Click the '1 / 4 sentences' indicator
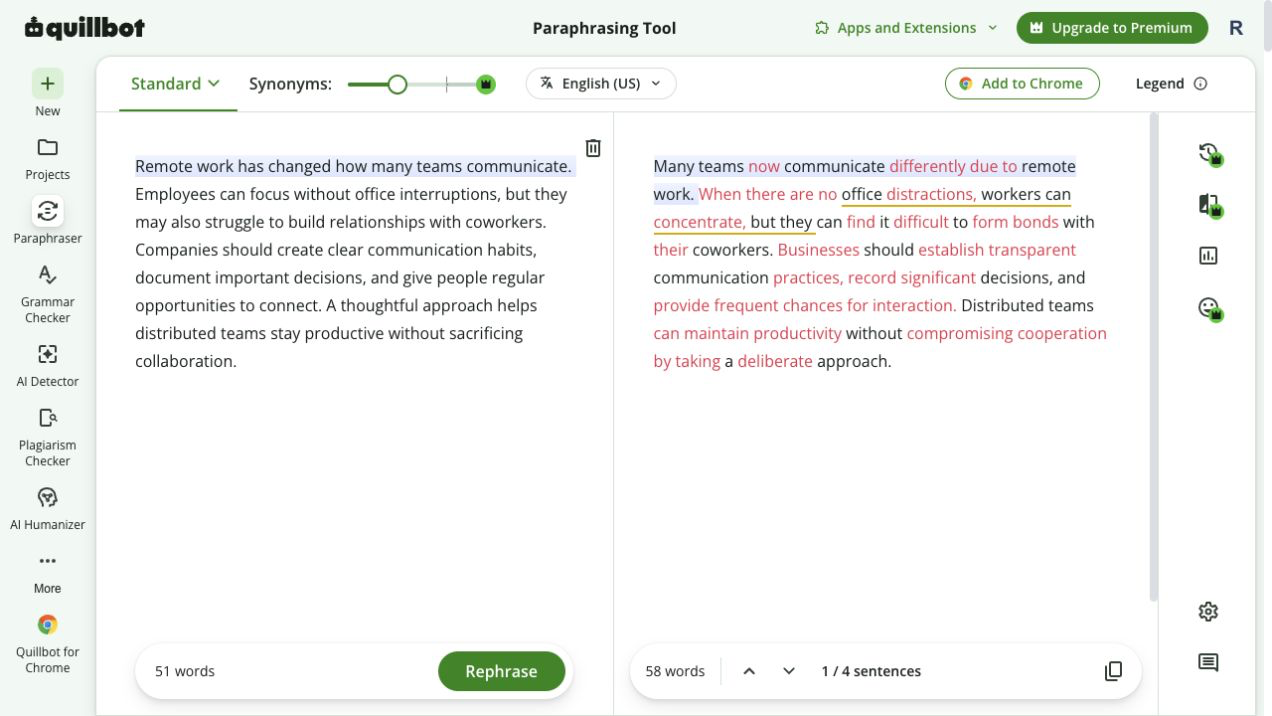The height and width of the screenshot is (716, 1272). coord(871,671)
